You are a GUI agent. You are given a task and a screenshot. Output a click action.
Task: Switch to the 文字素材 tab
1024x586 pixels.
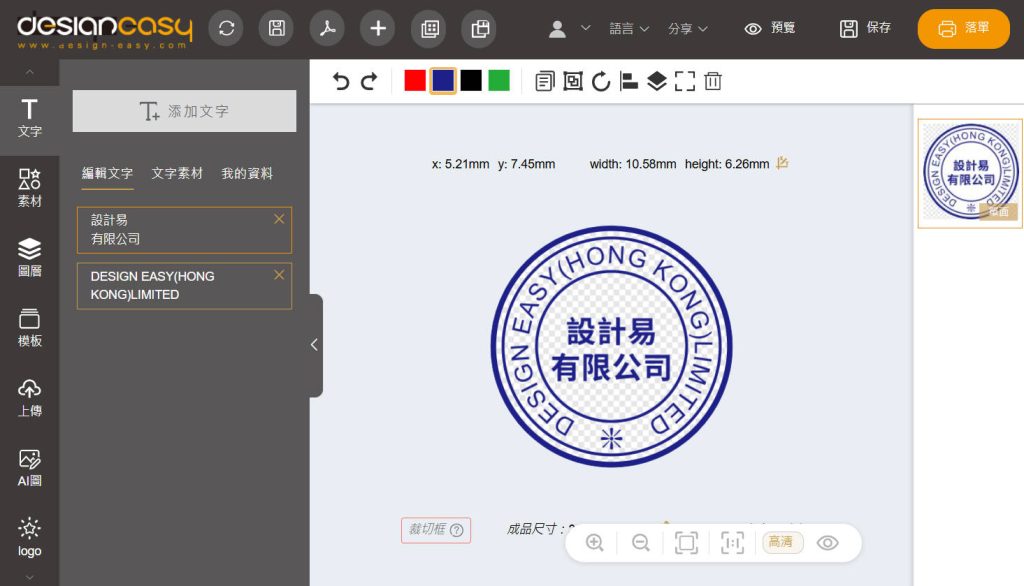coord(177,173)
